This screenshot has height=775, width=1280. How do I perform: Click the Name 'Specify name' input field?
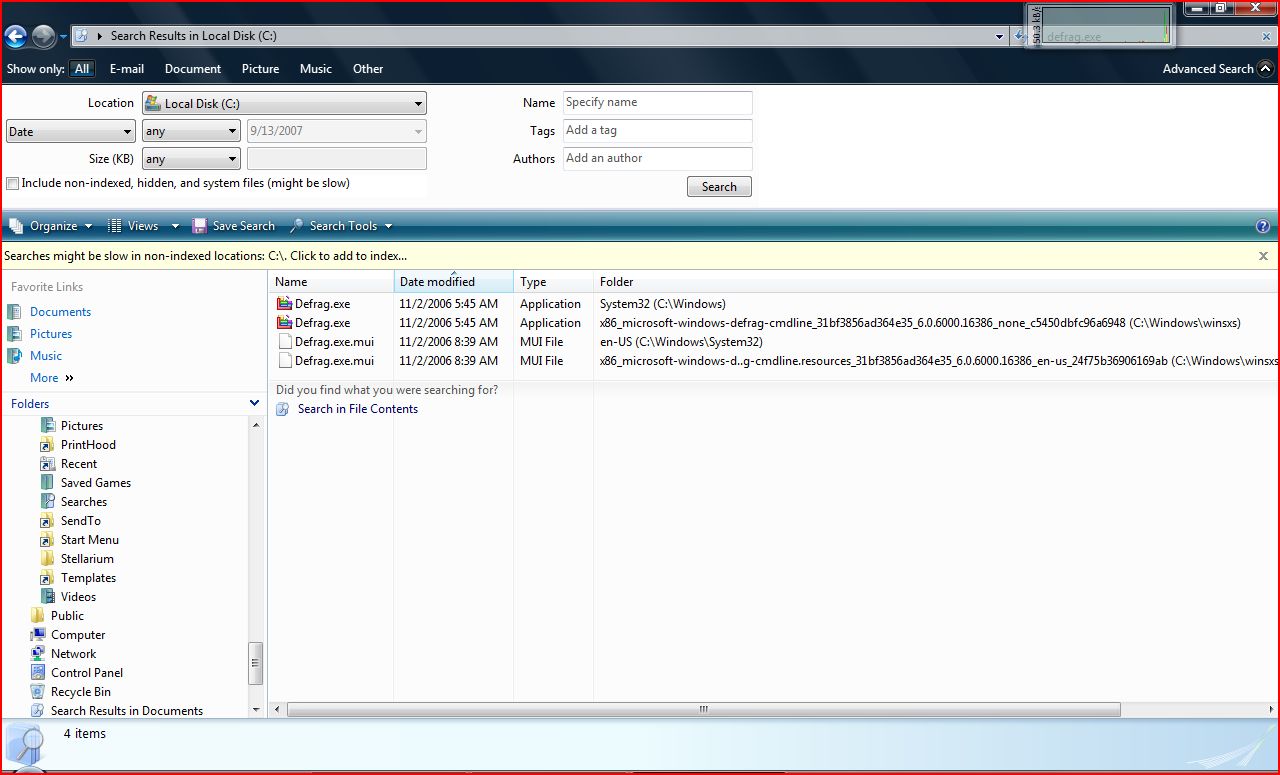coord(657,103)
